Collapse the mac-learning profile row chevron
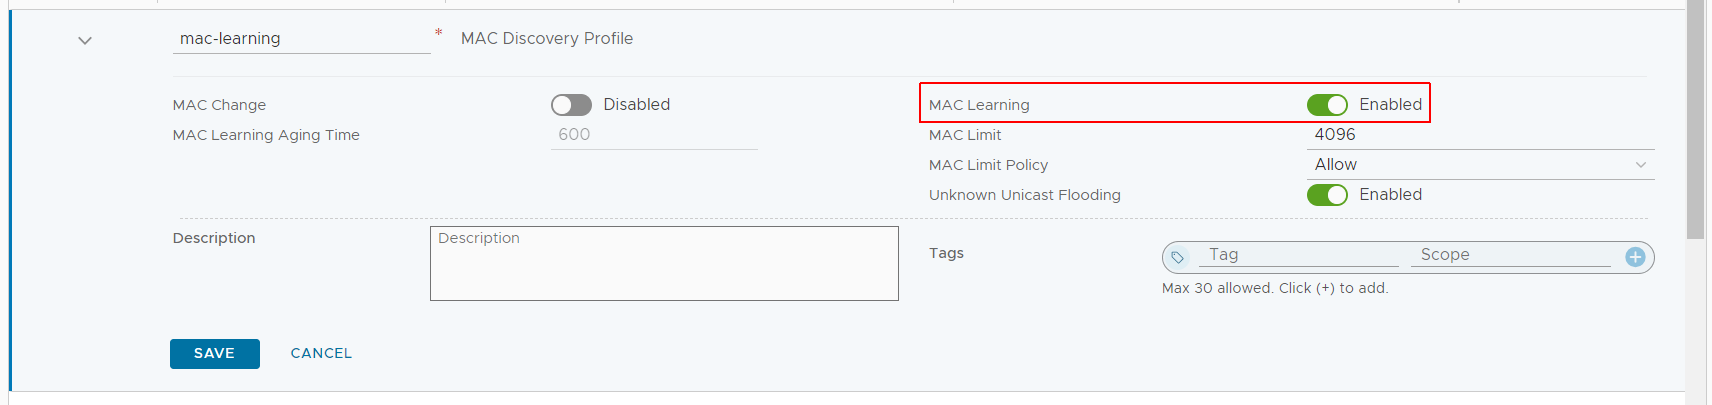 (85, 41)
